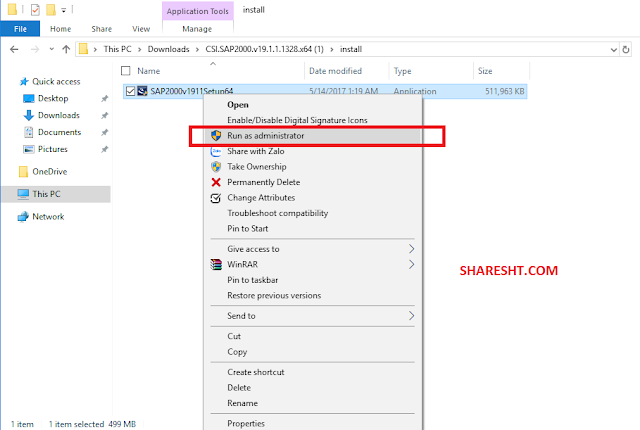Refresh the folder view

(x=626, y=49)
